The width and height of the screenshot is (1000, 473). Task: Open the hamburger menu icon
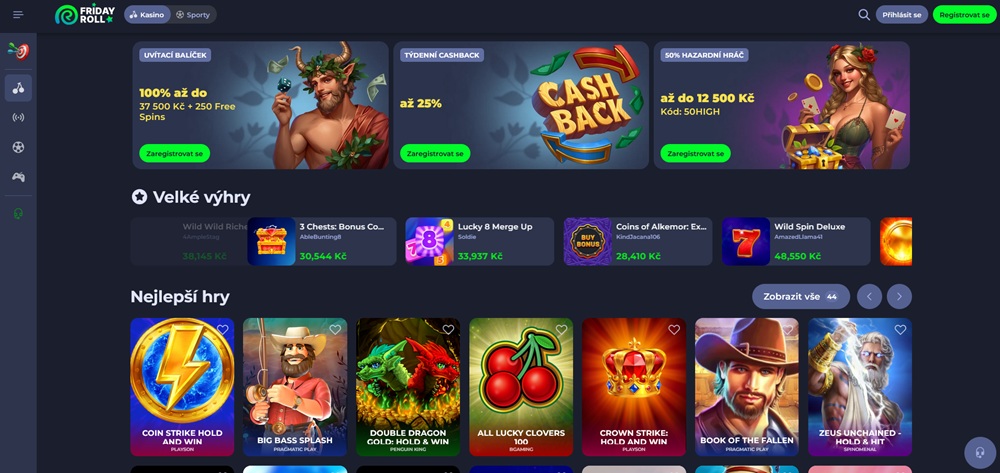click(18, 15)
